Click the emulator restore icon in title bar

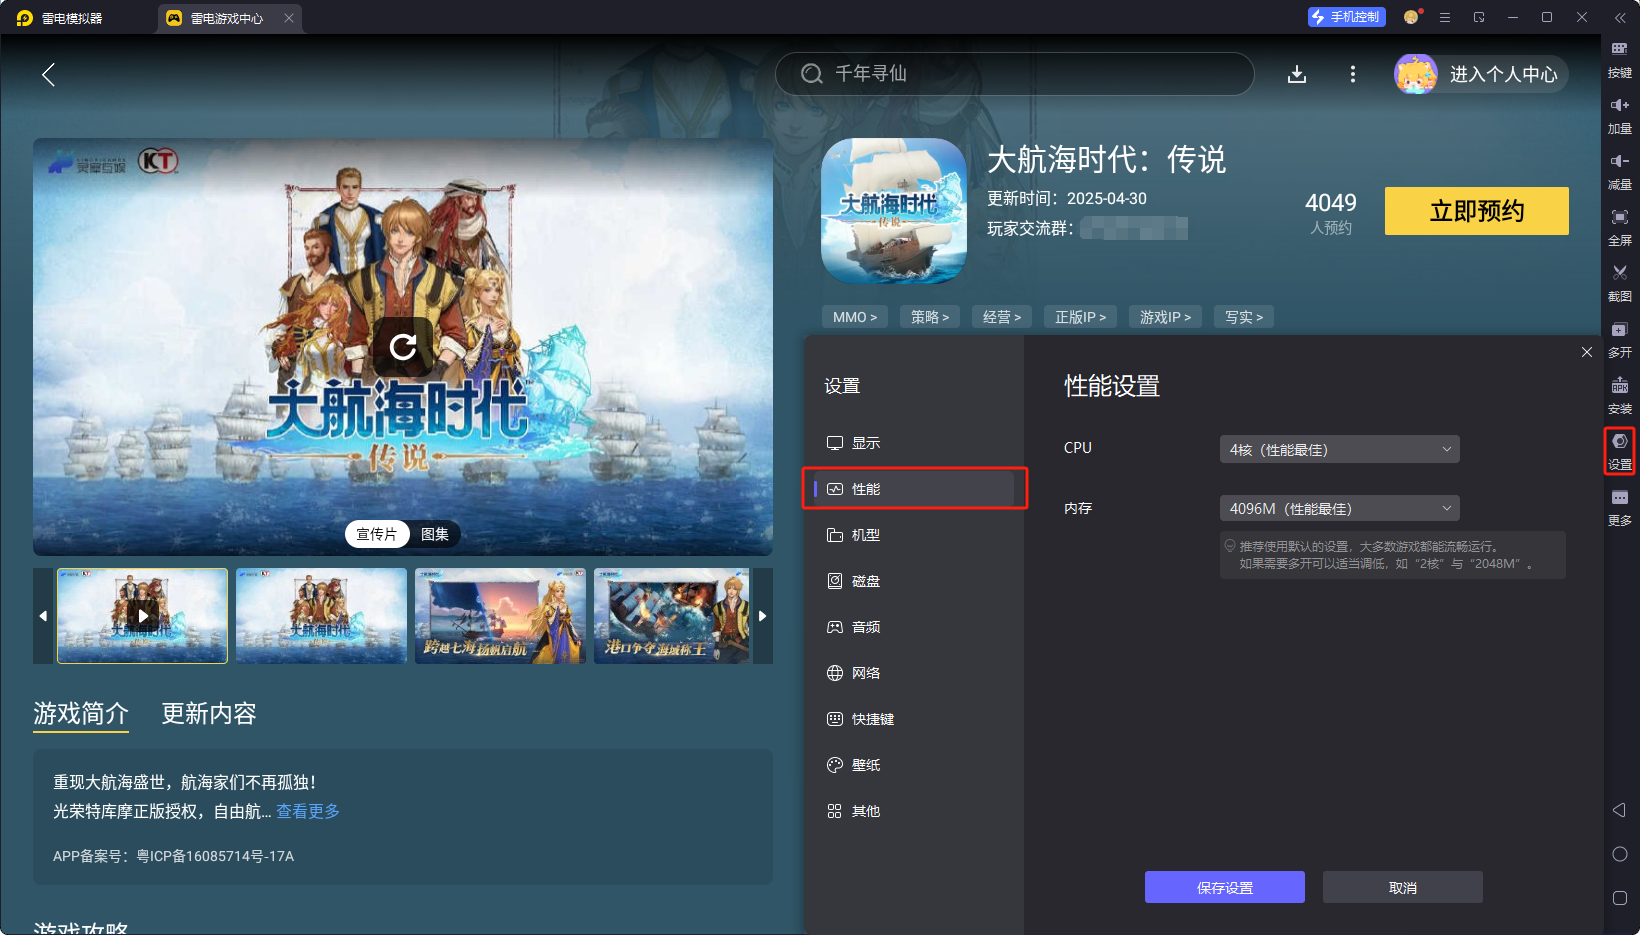coord(1479,17)
